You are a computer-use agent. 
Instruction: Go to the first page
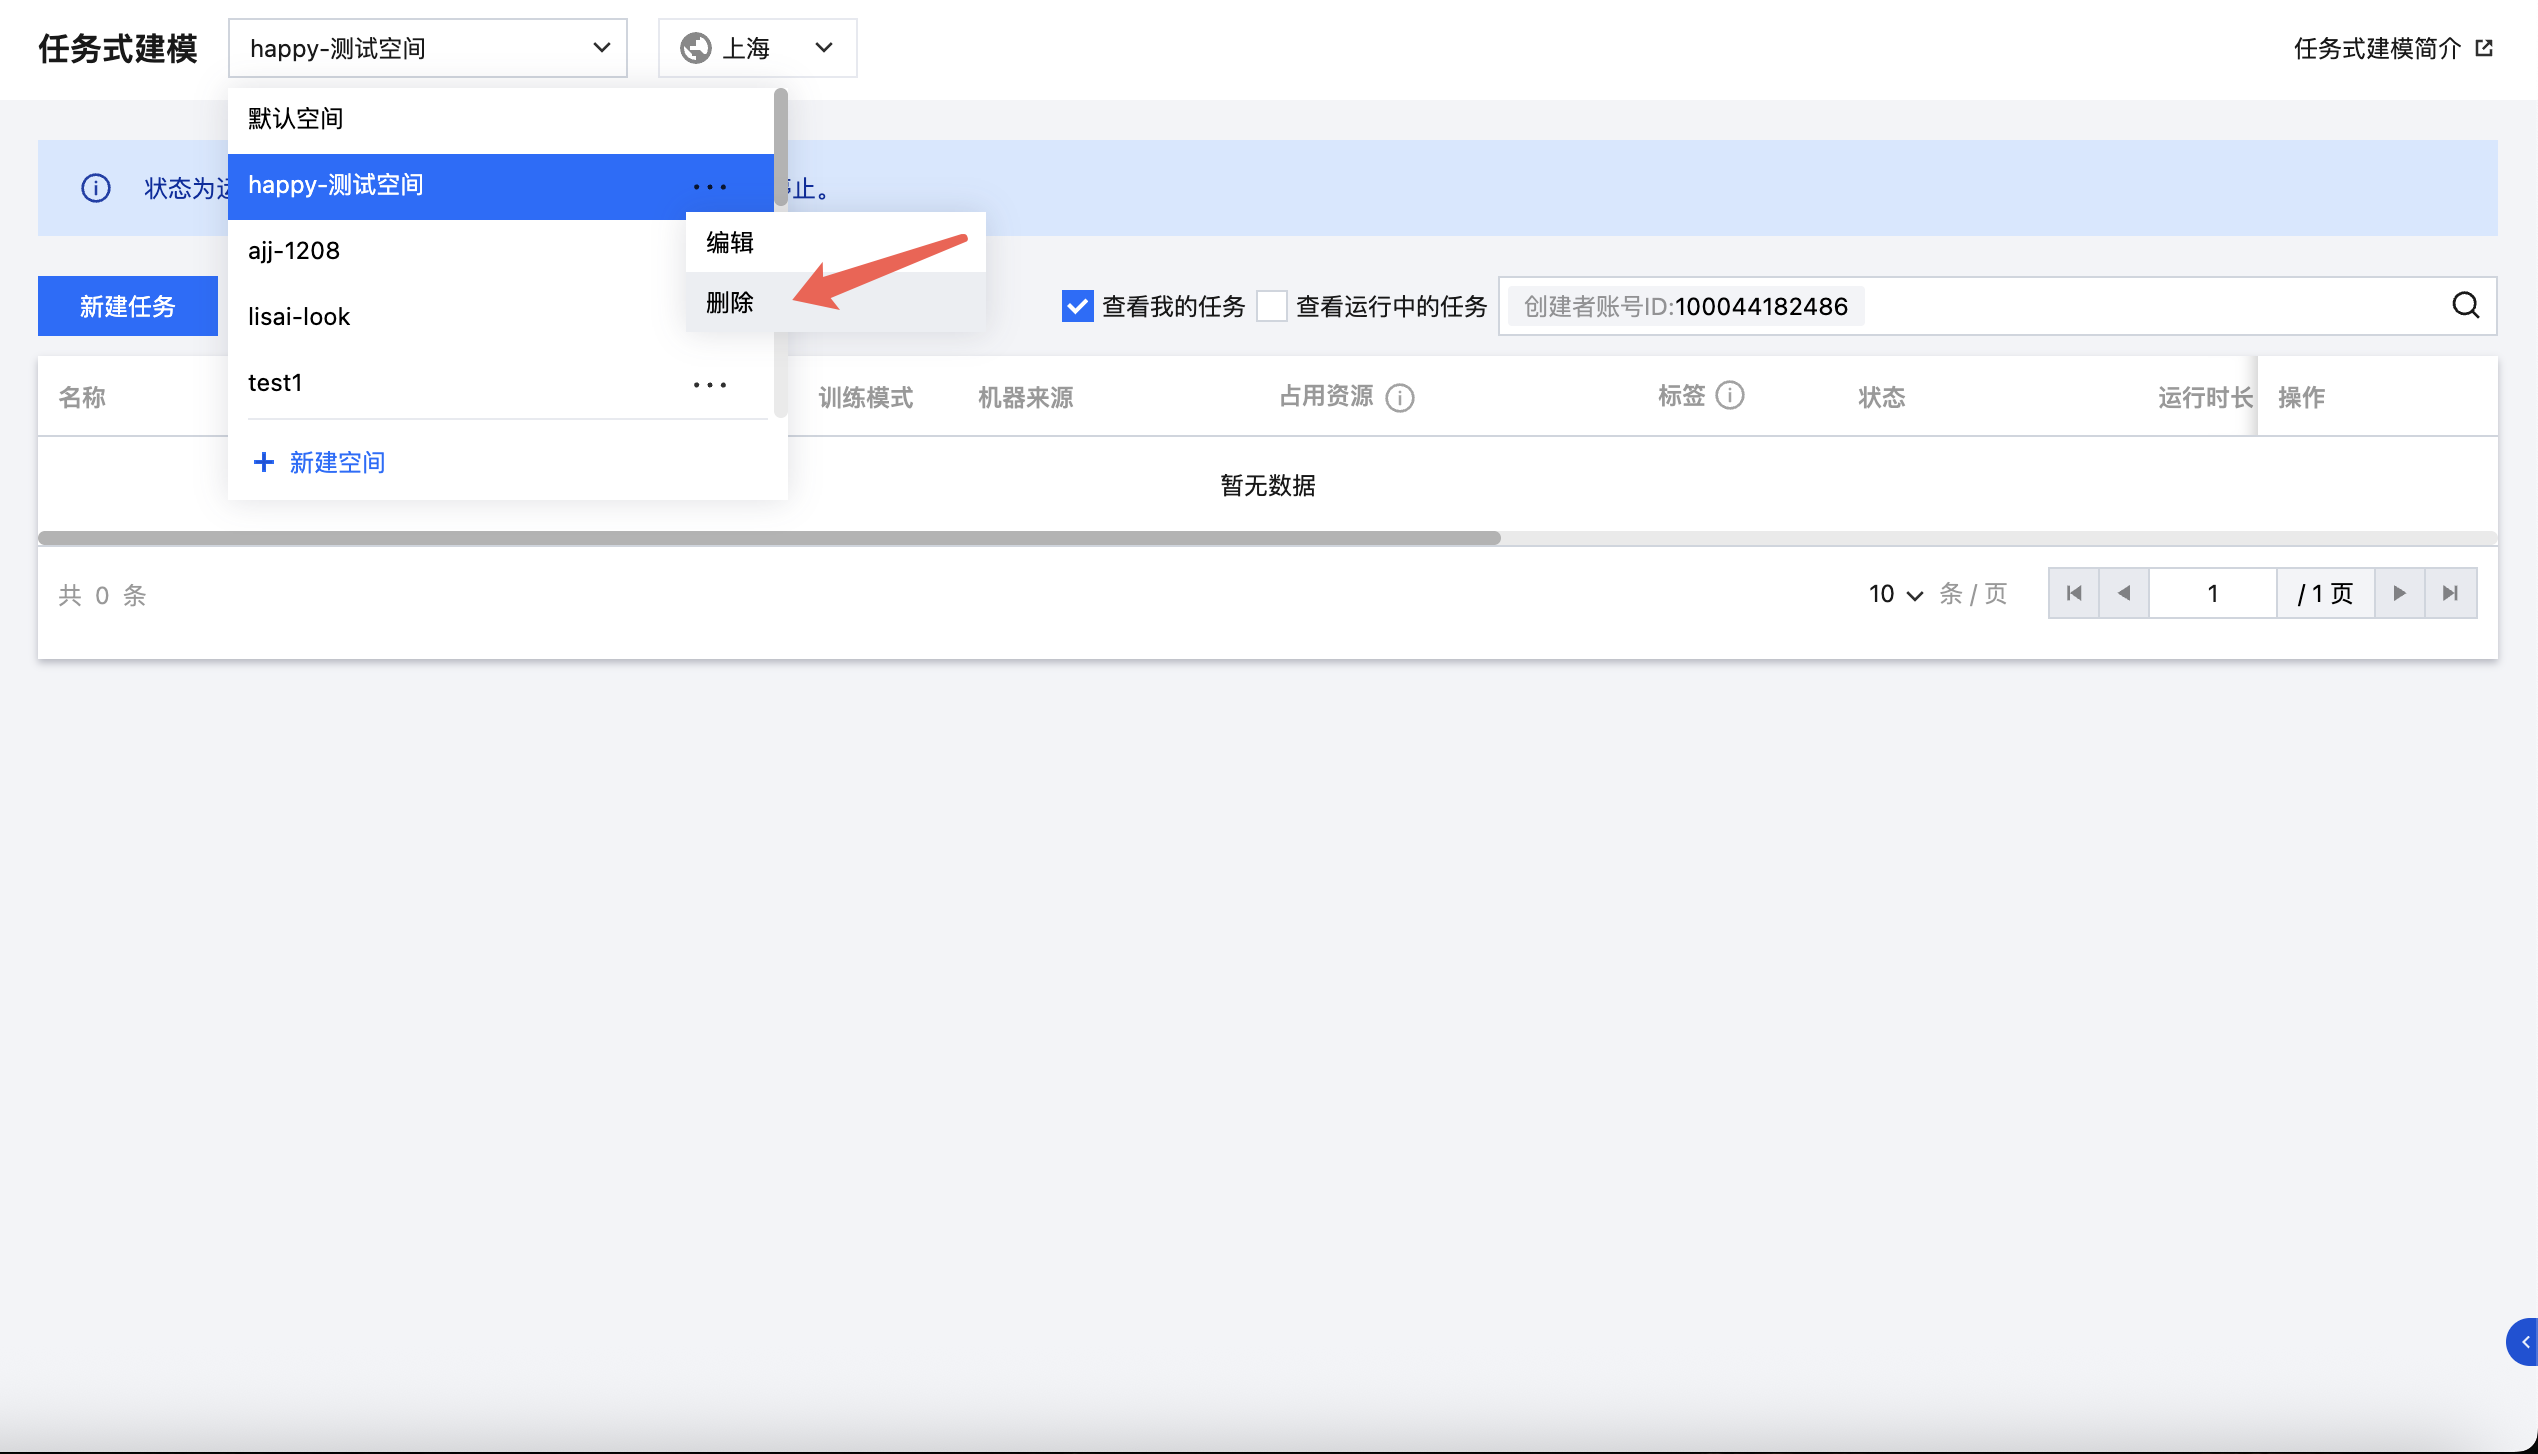pyautogui.click(x=2074, y=593)
